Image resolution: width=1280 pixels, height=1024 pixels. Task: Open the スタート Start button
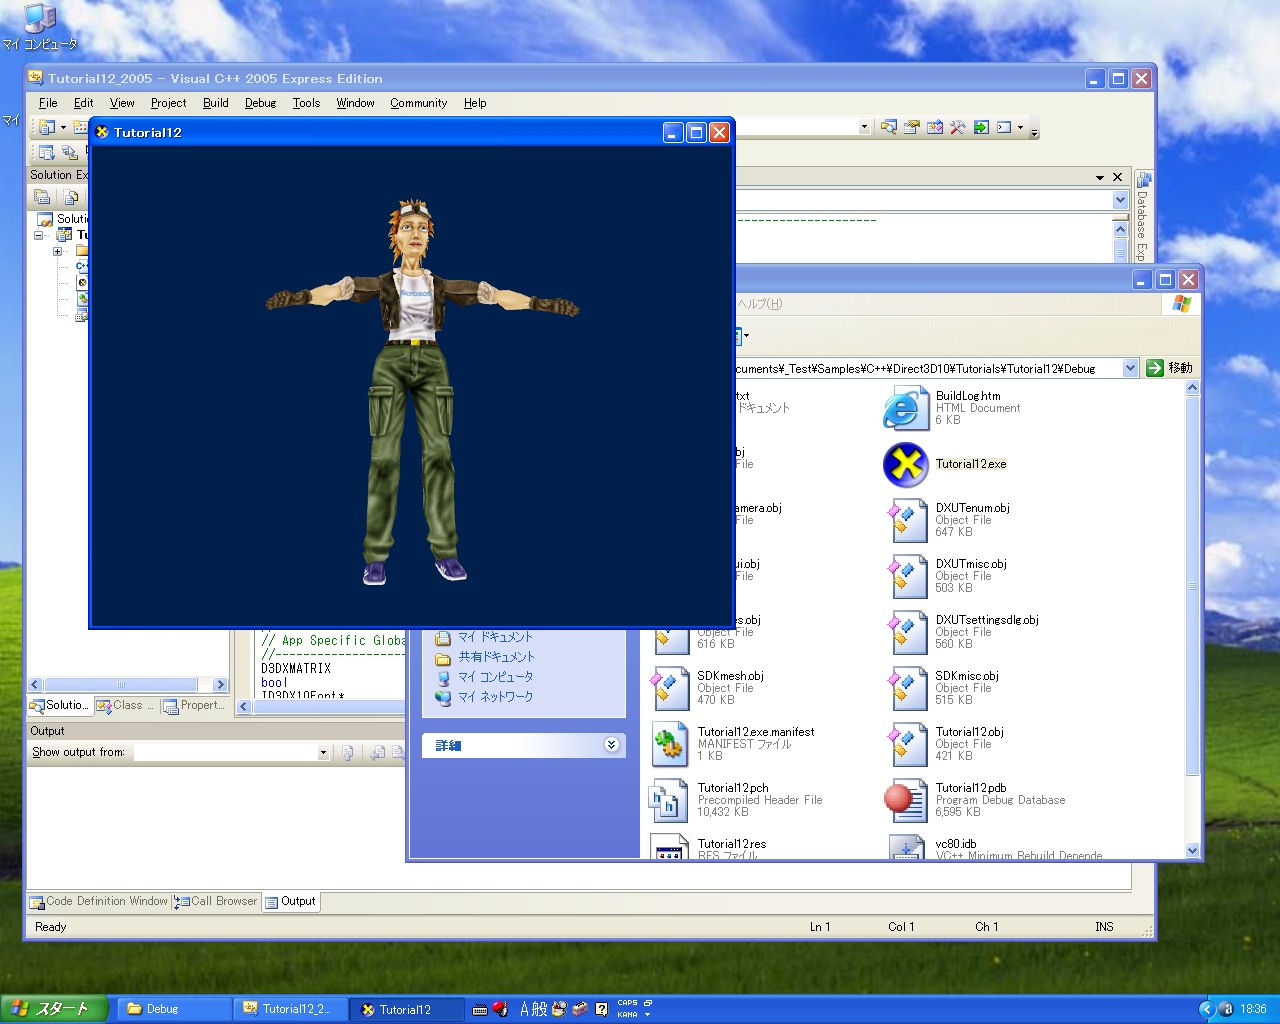coord(53,1009)
